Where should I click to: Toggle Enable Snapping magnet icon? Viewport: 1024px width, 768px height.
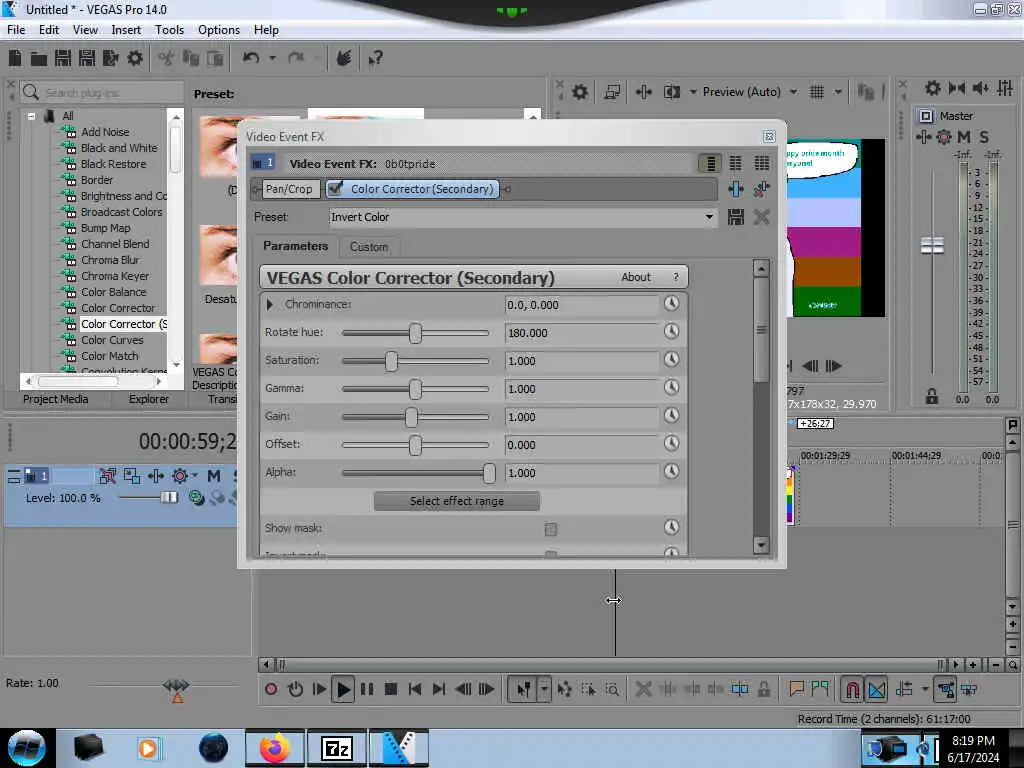pyautogui.click(x=852, y=689)
